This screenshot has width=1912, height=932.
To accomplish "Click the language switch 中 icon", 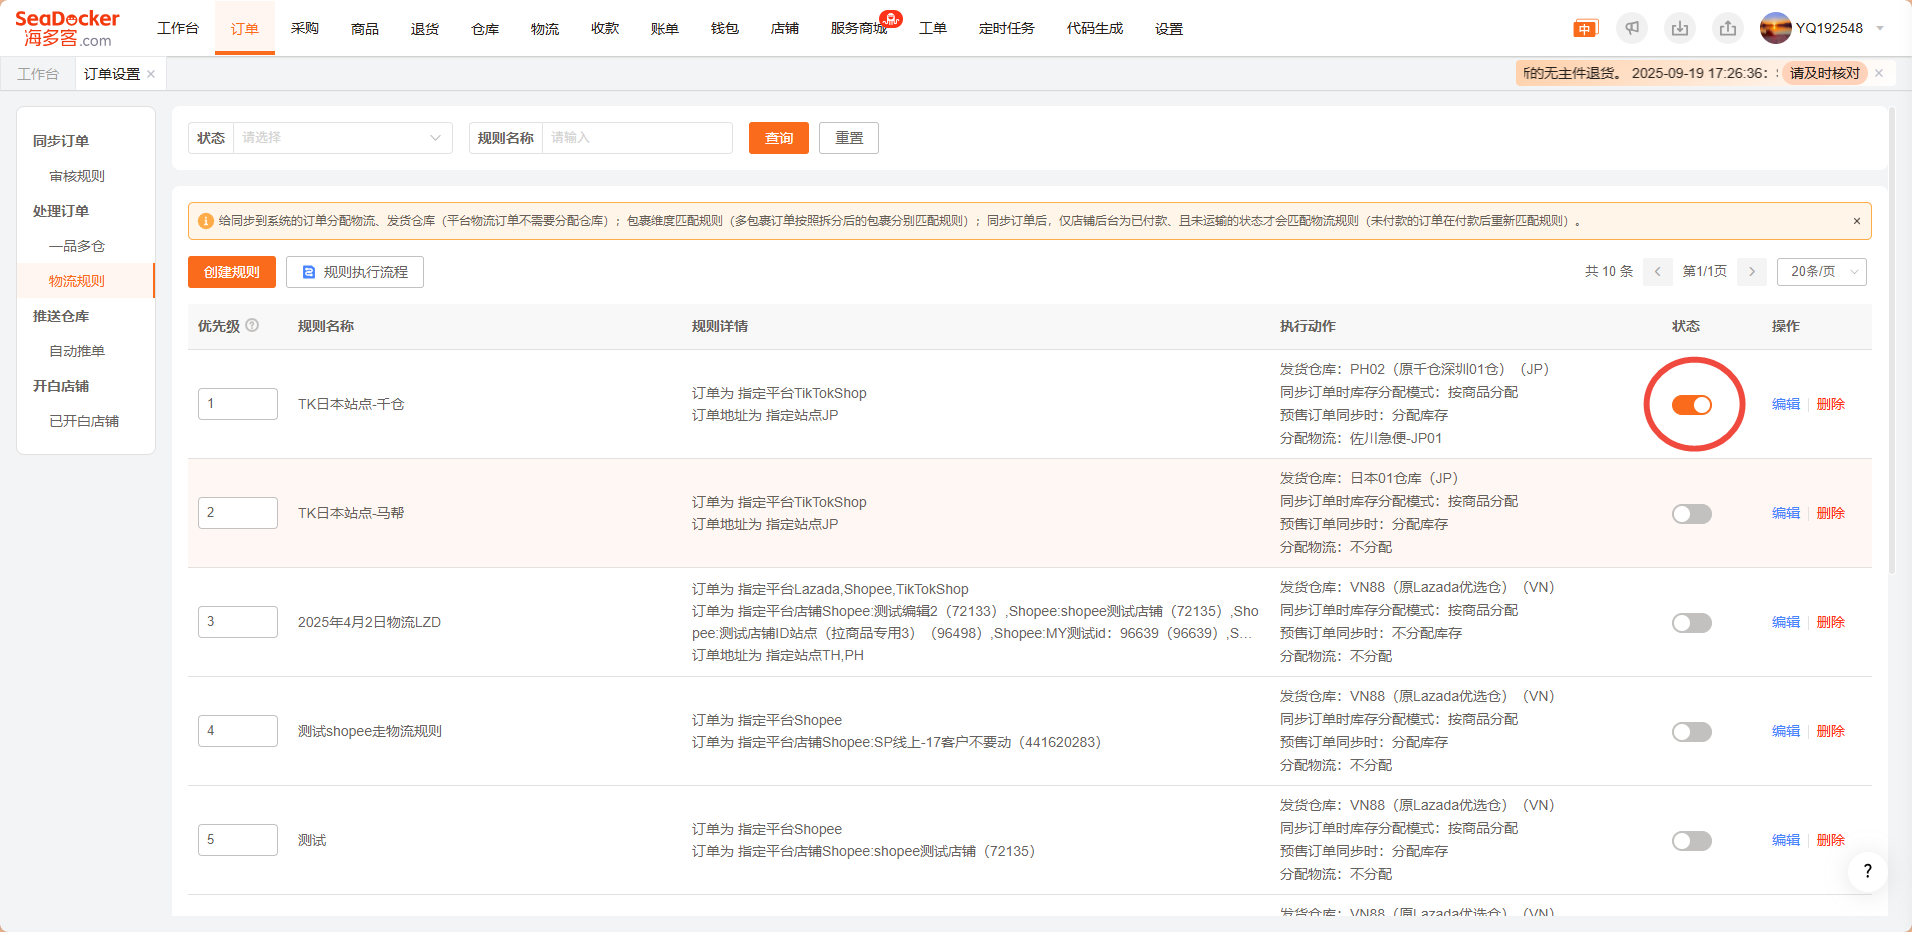I will [x=1585, y=29].
